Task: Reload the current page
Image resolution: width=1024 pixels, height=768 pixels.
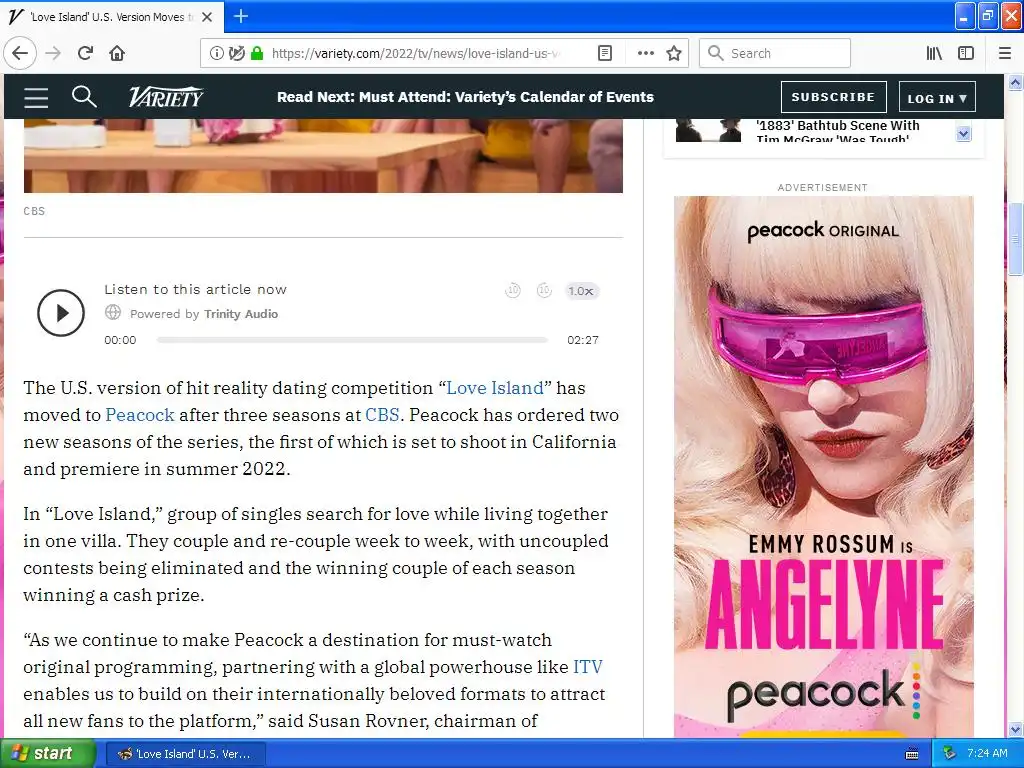Action: 85,53
